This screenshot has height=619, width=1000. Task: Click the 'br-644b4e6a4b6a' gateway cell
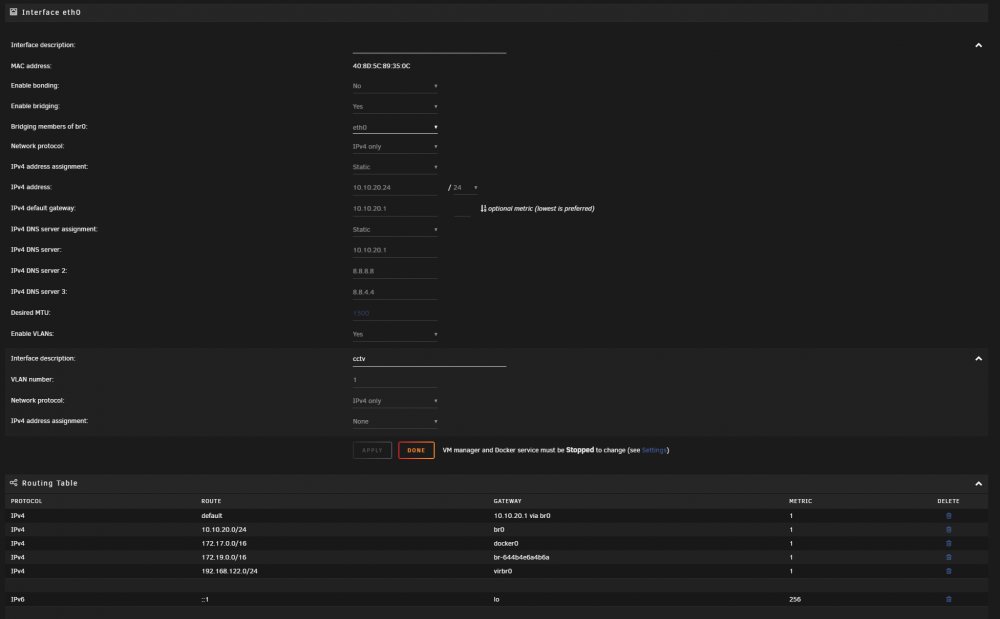(521, 557)
